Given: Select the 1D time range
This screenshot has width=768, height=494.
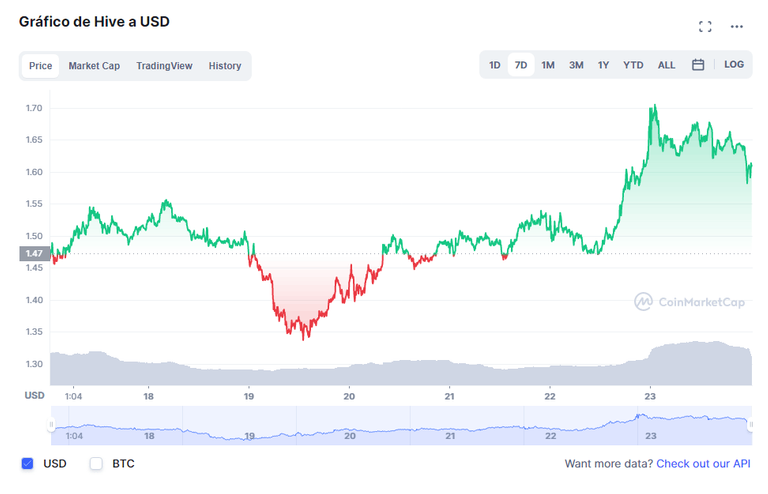Looking at the screenshot, I should [495, 65].
